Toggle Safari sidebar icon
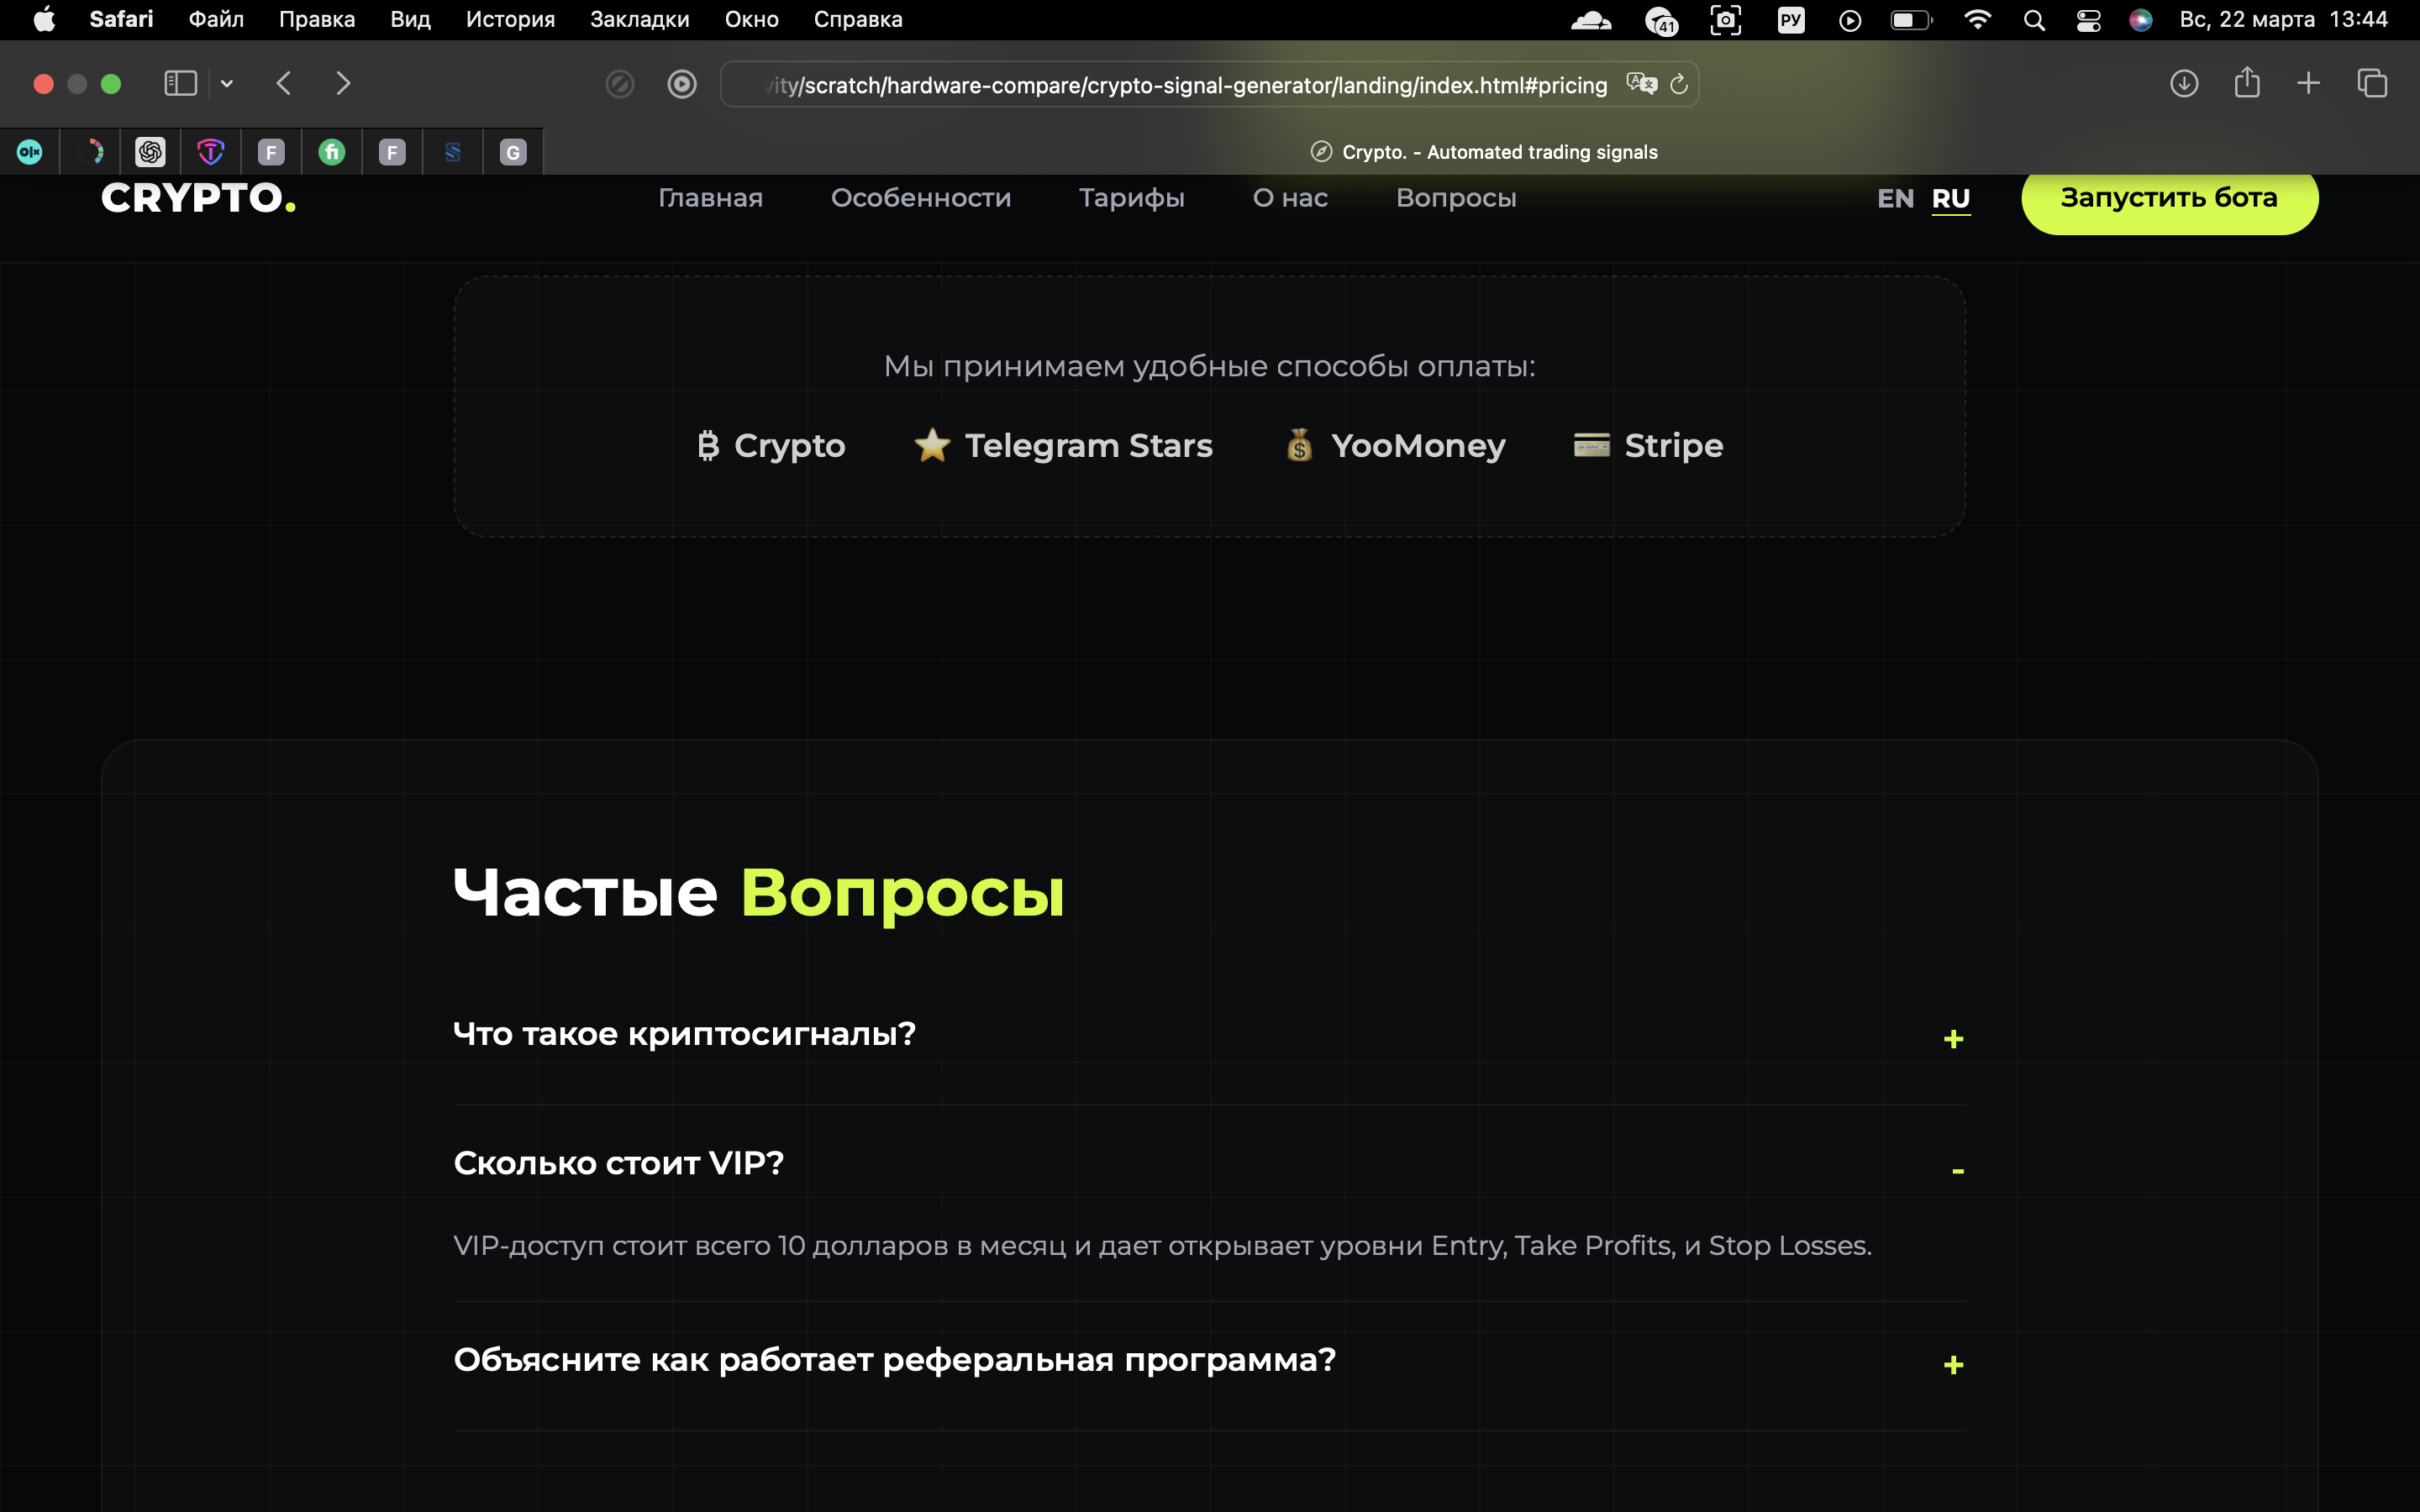This screenshot has width=2420, height=1512. coord(180,83)
